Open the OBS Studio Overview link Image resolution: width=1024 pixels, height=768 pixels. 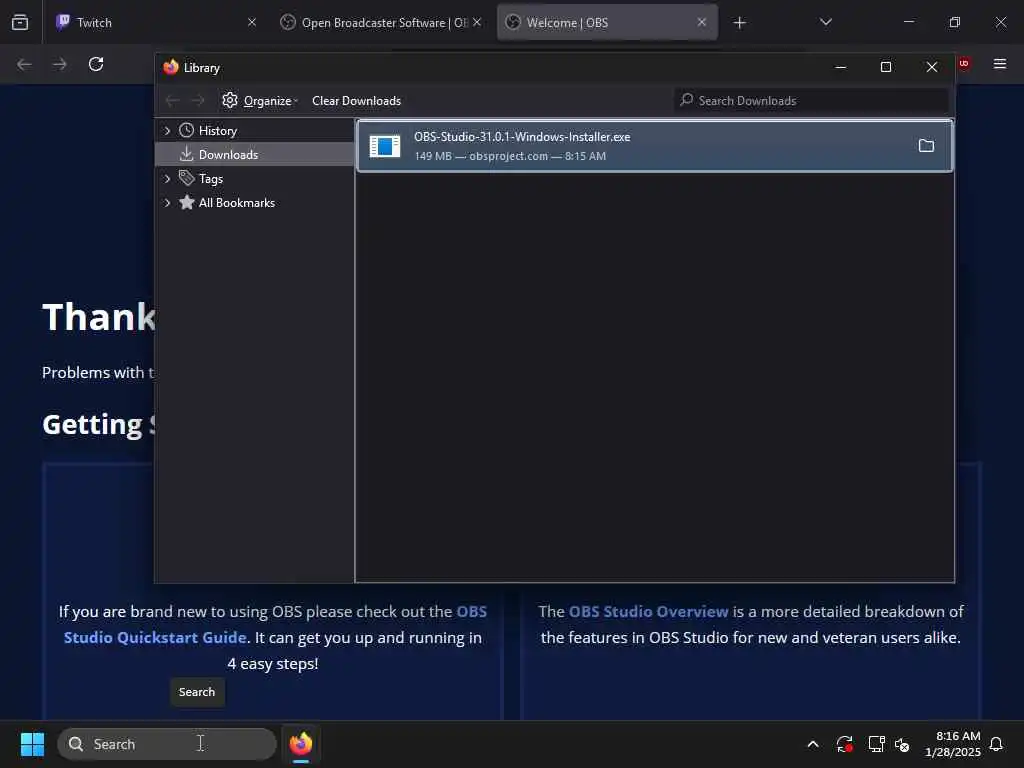tap(648, 611)
